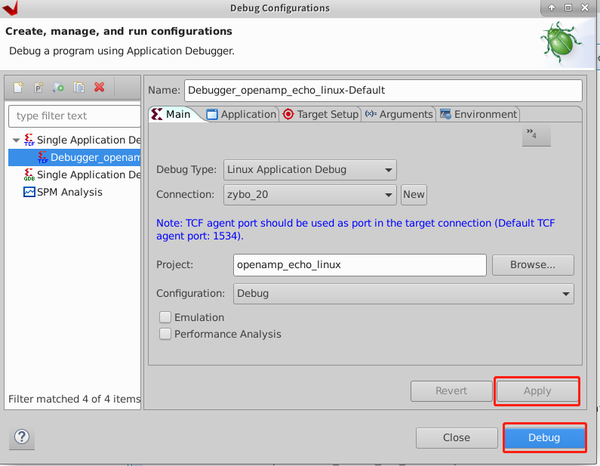Collapse the Single Application Debug tree node
The width and height of the screenshot is (600, 466).
[x=16, y=140]
